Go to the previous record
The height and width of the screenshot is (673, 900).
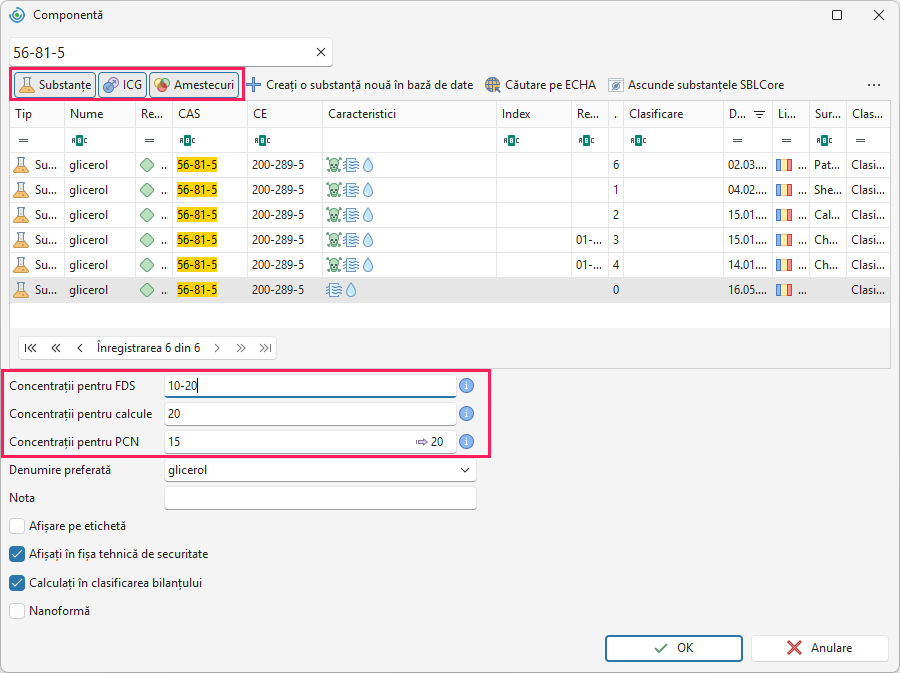click(x=80, y=348)
